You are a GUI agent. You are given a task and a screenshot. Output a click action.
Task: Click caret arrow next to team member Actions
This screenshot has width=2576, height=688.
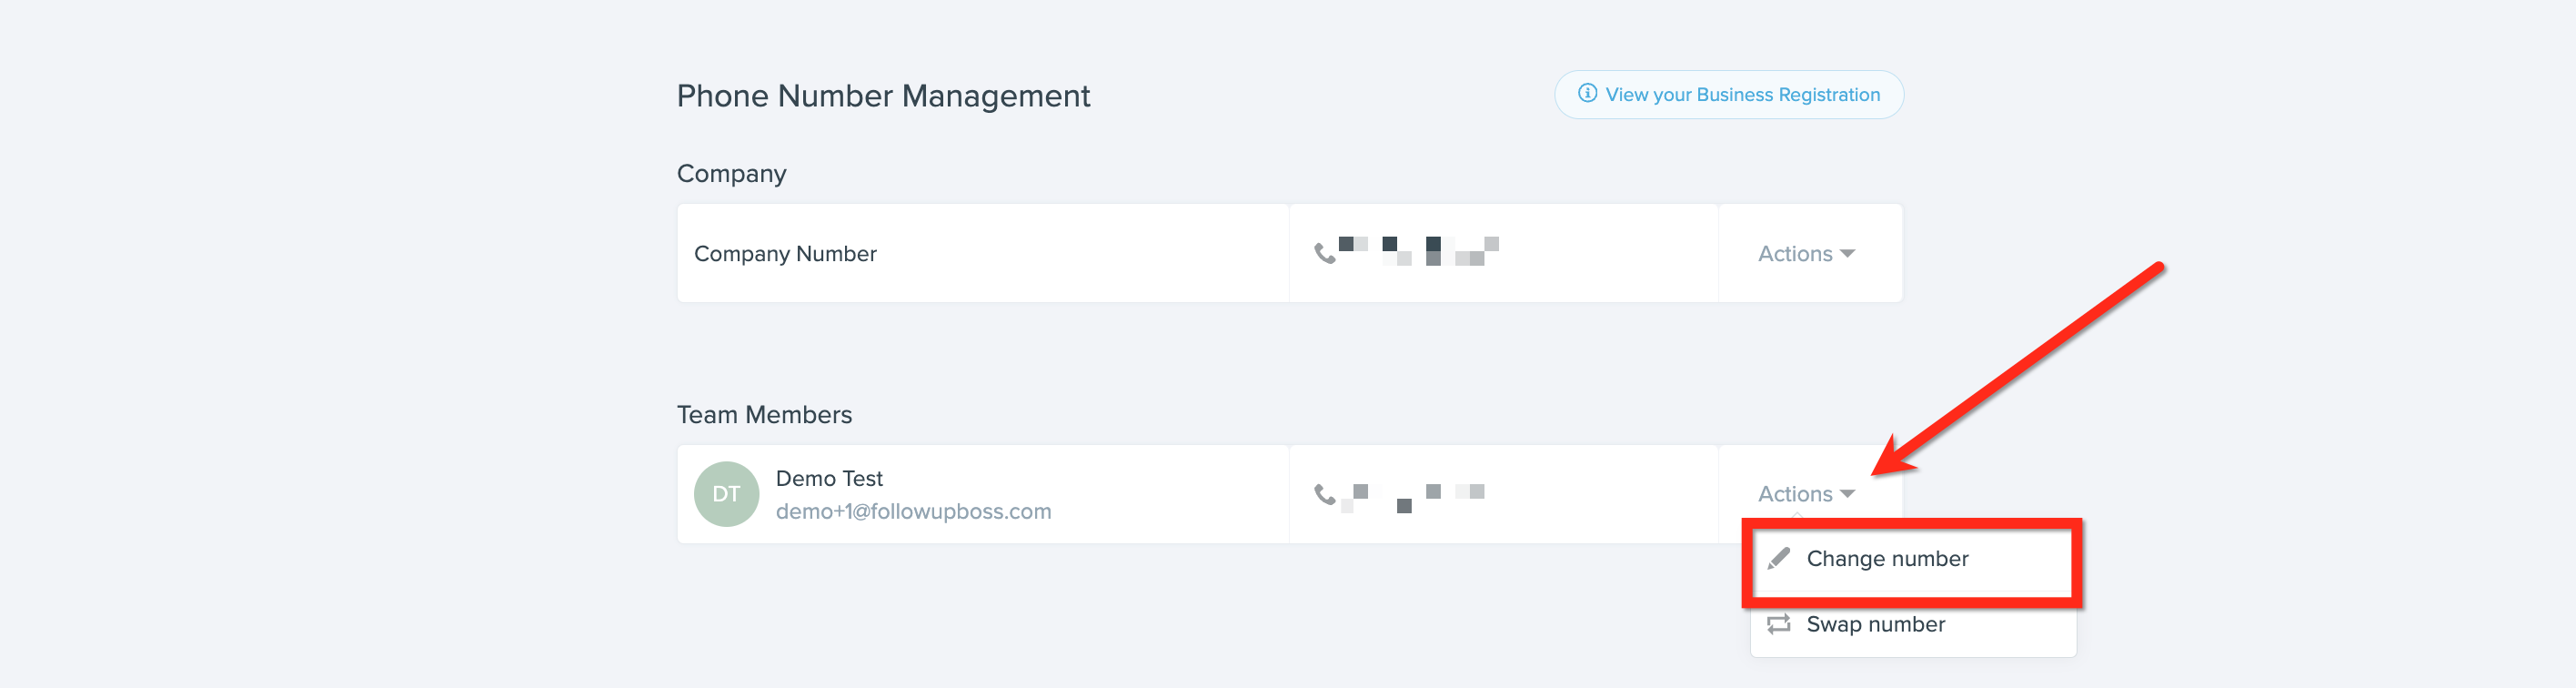click(x=1847, y=494)
